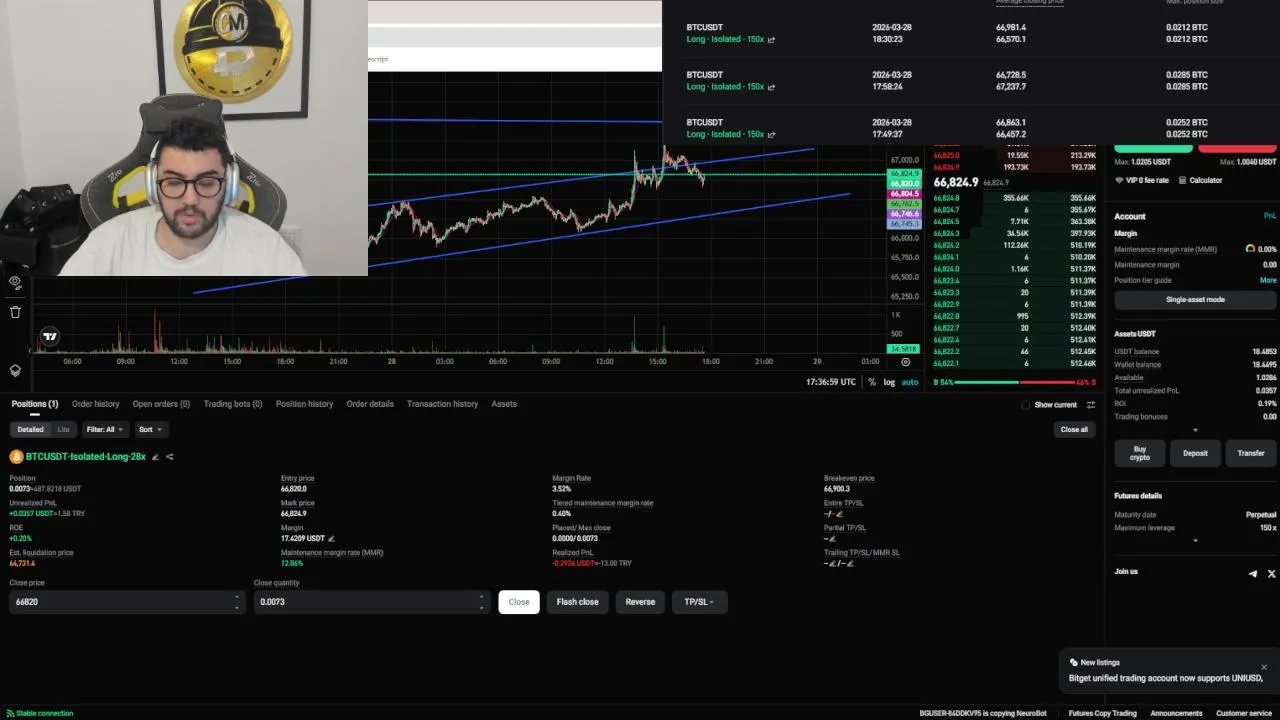Open the Assets tab
Viewport: 1280px width, 720px height.
click(504, 404)
